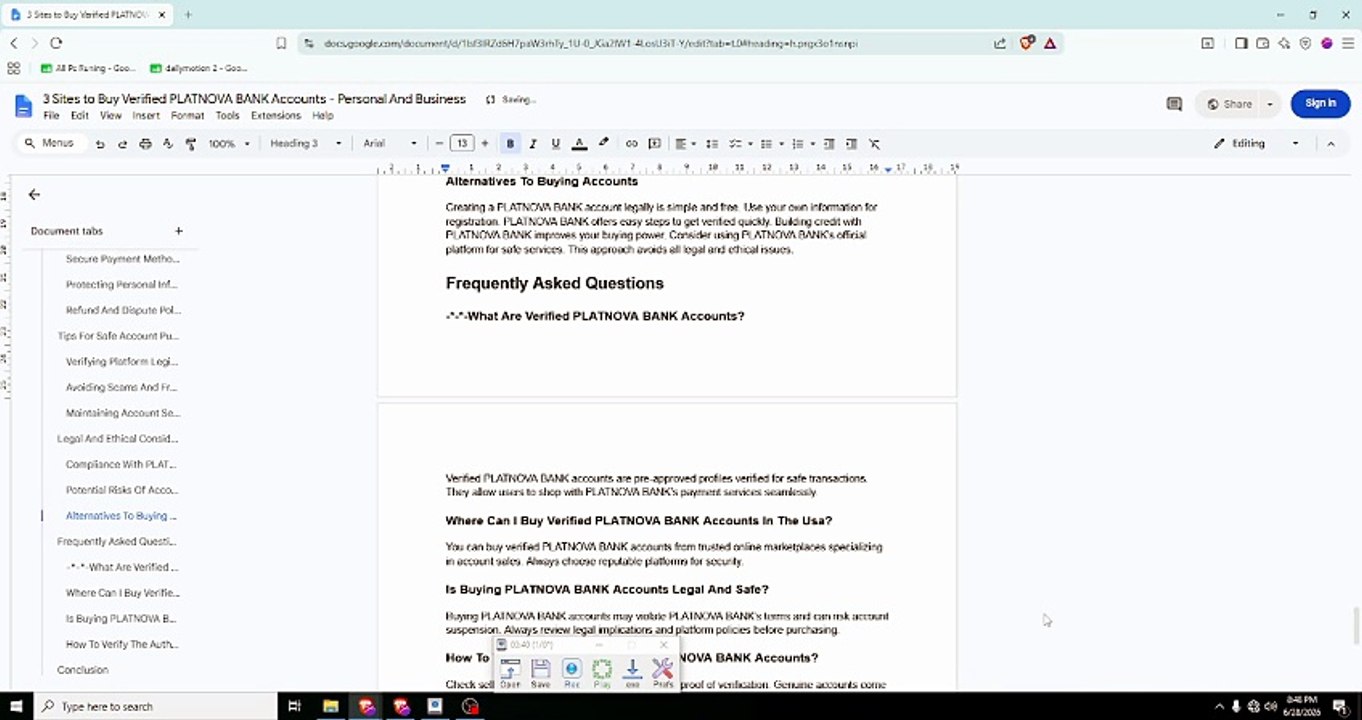Open the Menus search box
1362x720 pixels.
click(x=49, y=143)
